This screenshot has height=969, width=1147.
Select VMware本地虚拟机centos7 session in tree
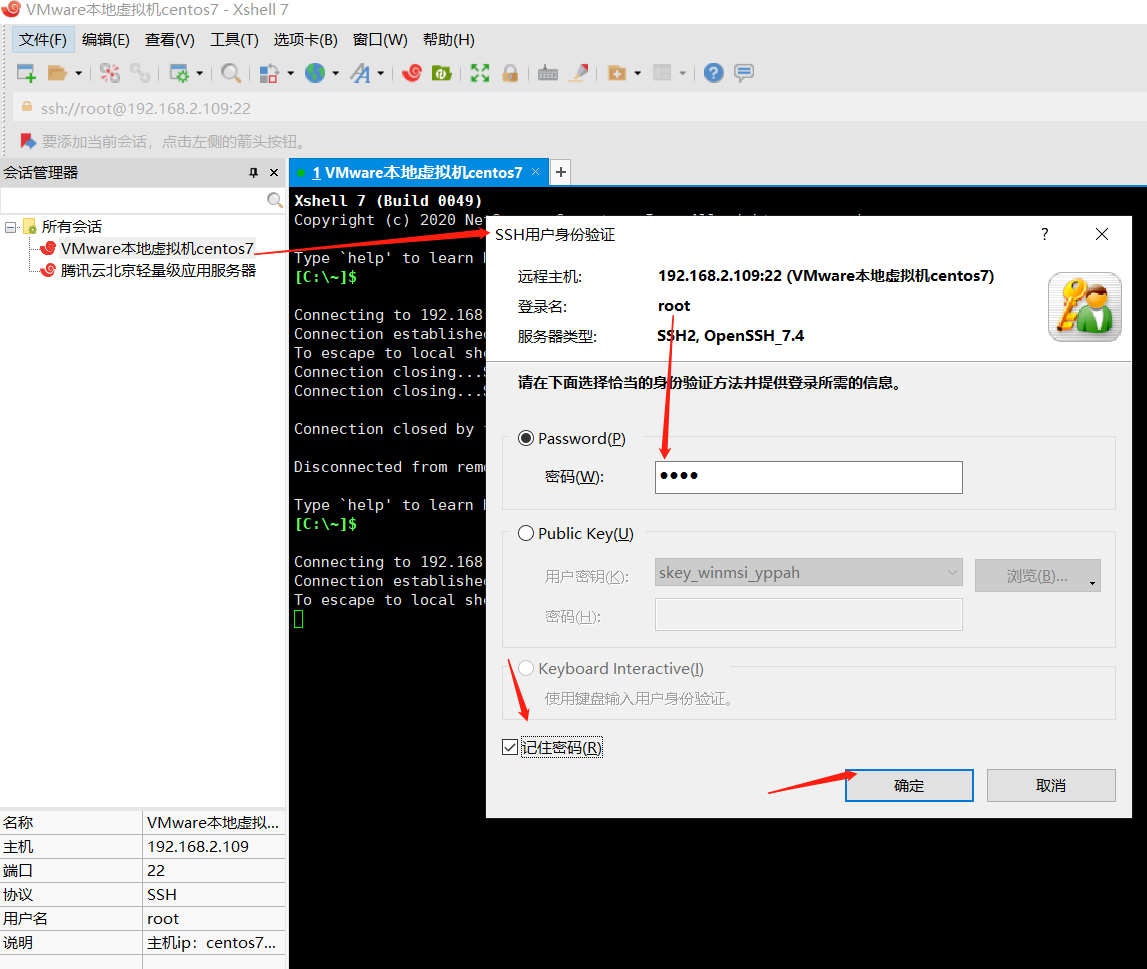point(157,249)
